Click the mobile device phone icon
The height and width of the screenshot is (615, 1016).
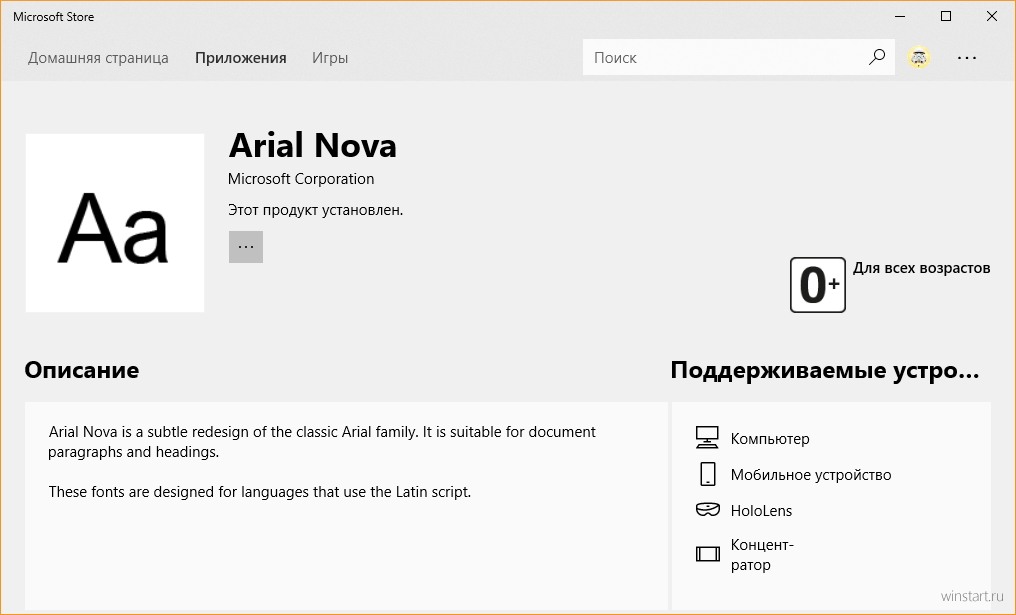pos(708,474)
